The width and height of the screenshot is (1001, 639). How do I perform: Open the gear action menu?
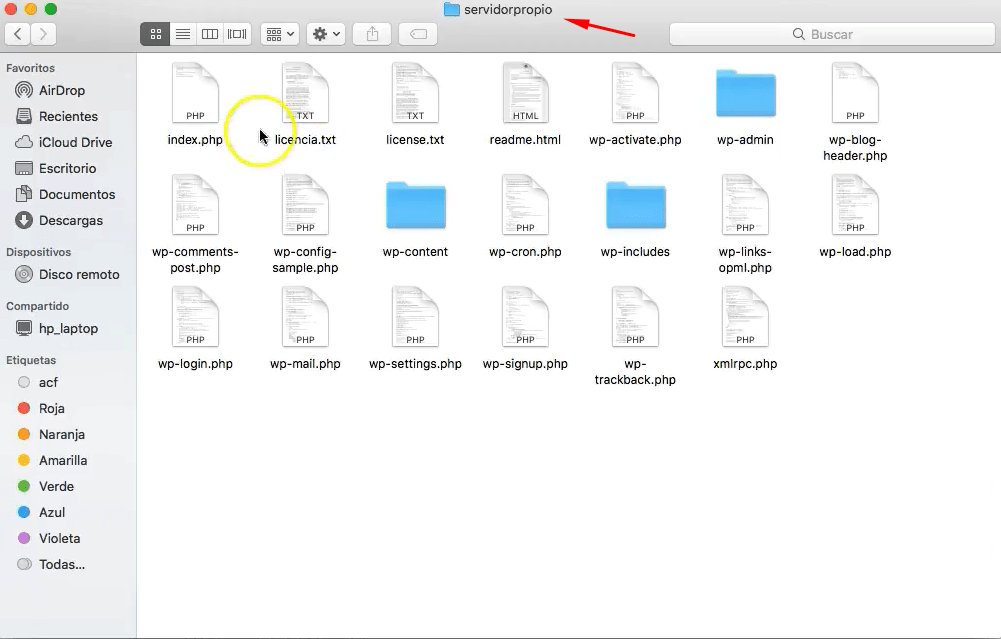pyautogui.click(x=326, y=34)
